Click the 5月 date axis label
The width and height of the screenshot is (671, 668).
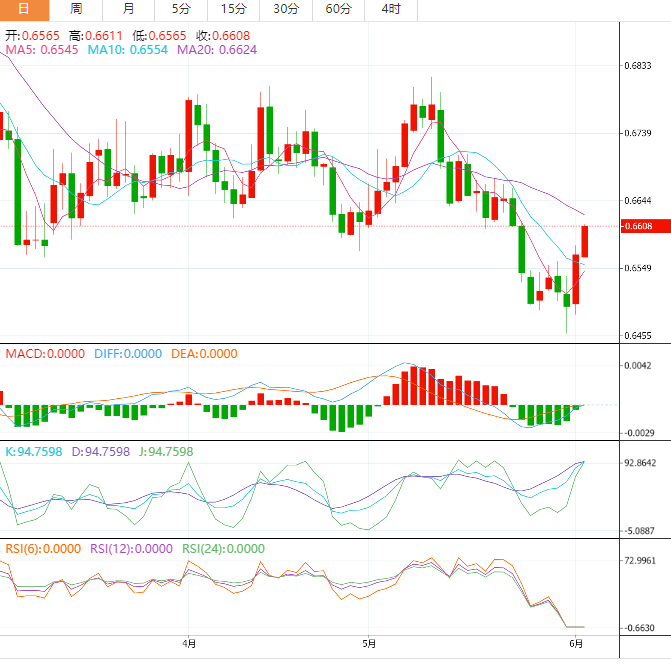tap(368, 644)
